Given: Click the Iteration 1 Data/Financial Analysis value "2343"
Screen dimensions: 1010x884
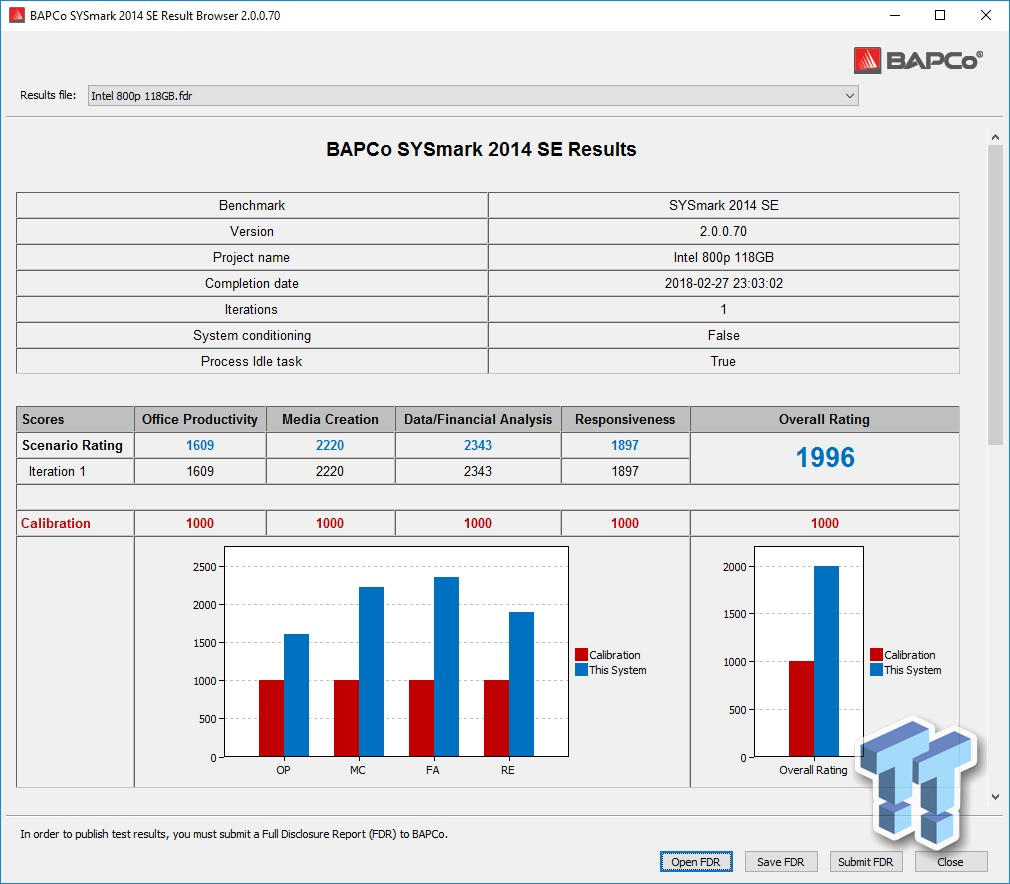Looking at the screenshot, I should 478,472.
